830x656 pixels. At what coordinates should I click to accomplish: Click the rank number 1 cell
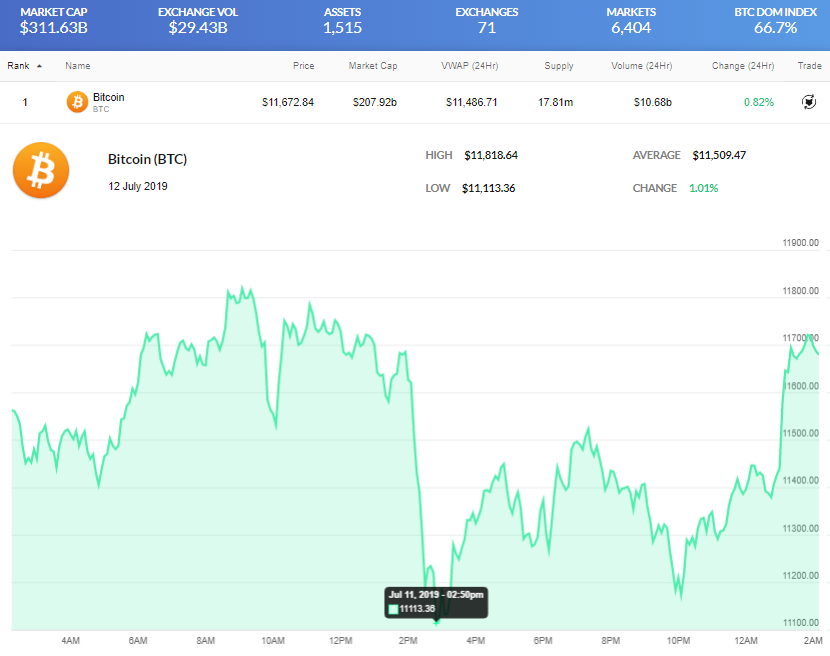[x=25, y=102]
